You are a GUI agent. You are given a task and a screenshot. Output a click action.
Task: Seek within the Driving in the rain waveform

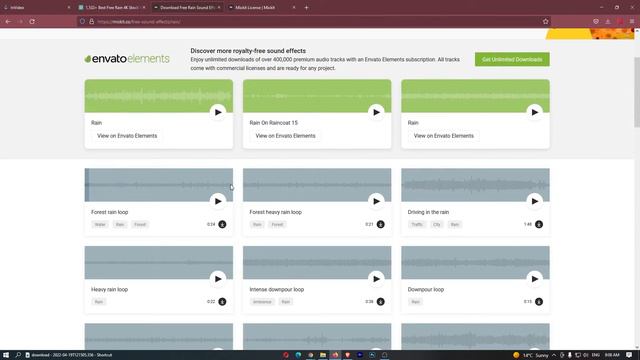(475, 184)
